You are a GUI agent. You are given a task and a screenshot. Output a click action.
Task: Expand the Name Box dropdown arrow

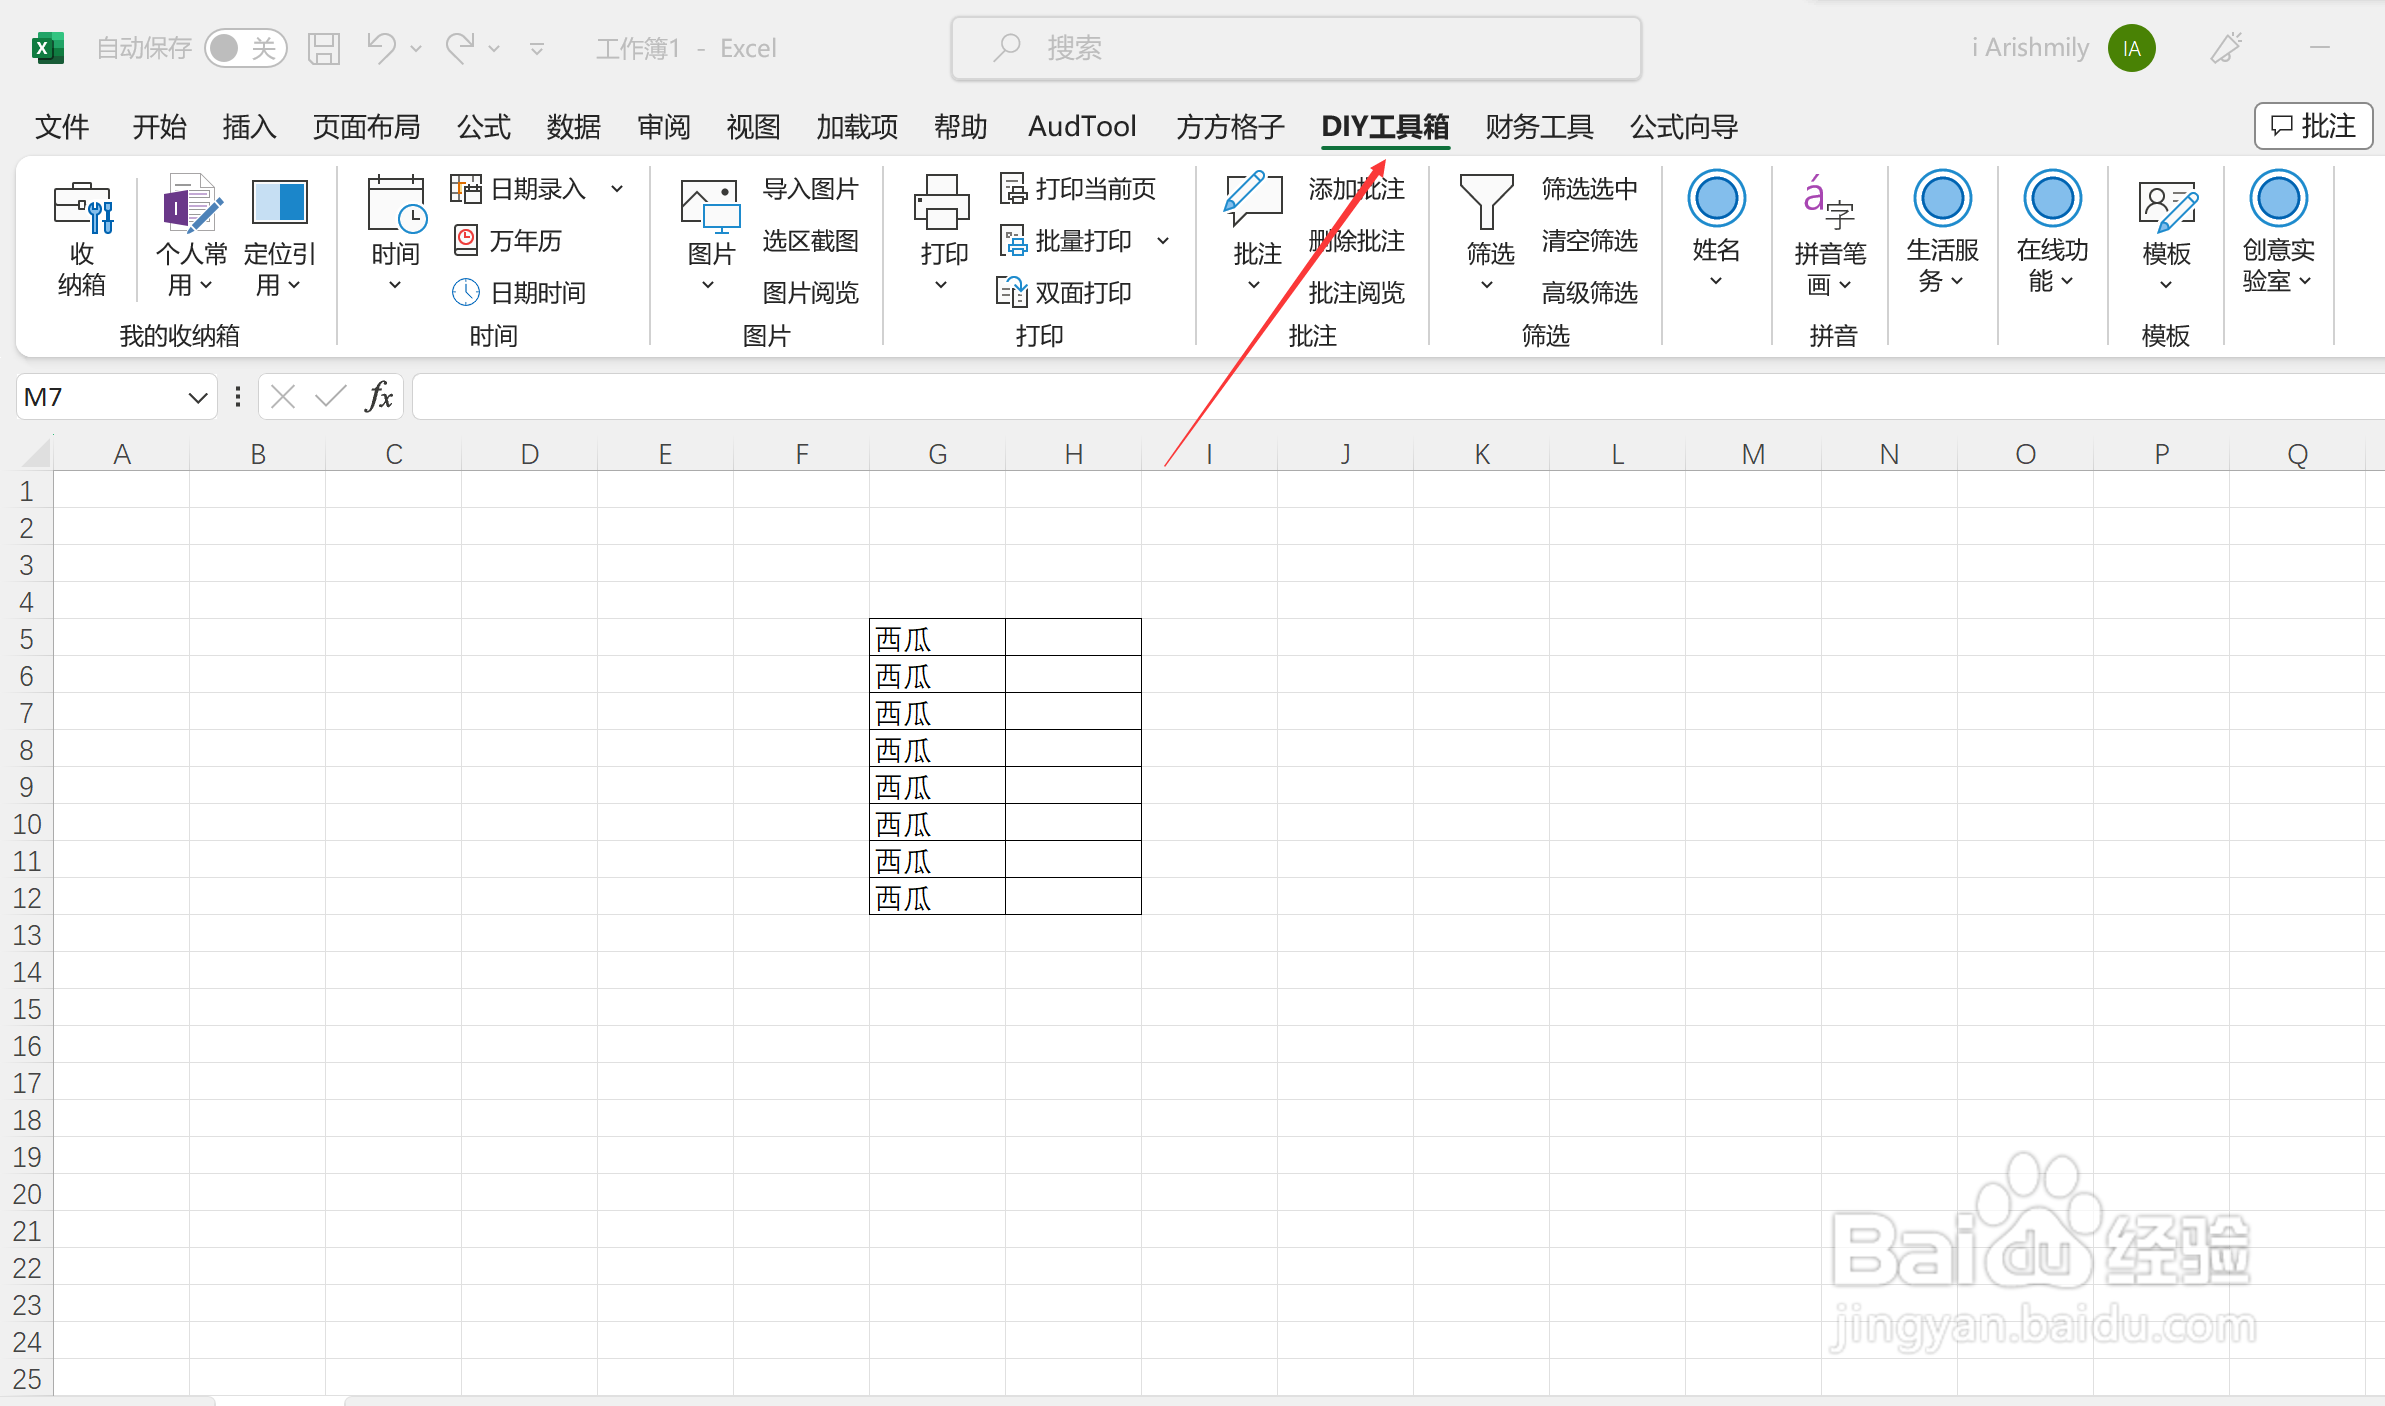[x=197, y=398]
